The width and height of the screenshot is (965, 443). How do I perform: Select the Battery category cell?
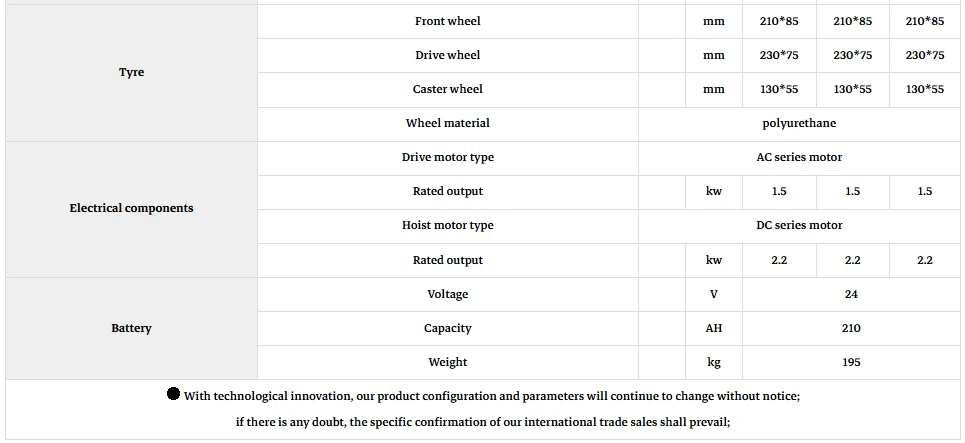click(x=132, y=328)
